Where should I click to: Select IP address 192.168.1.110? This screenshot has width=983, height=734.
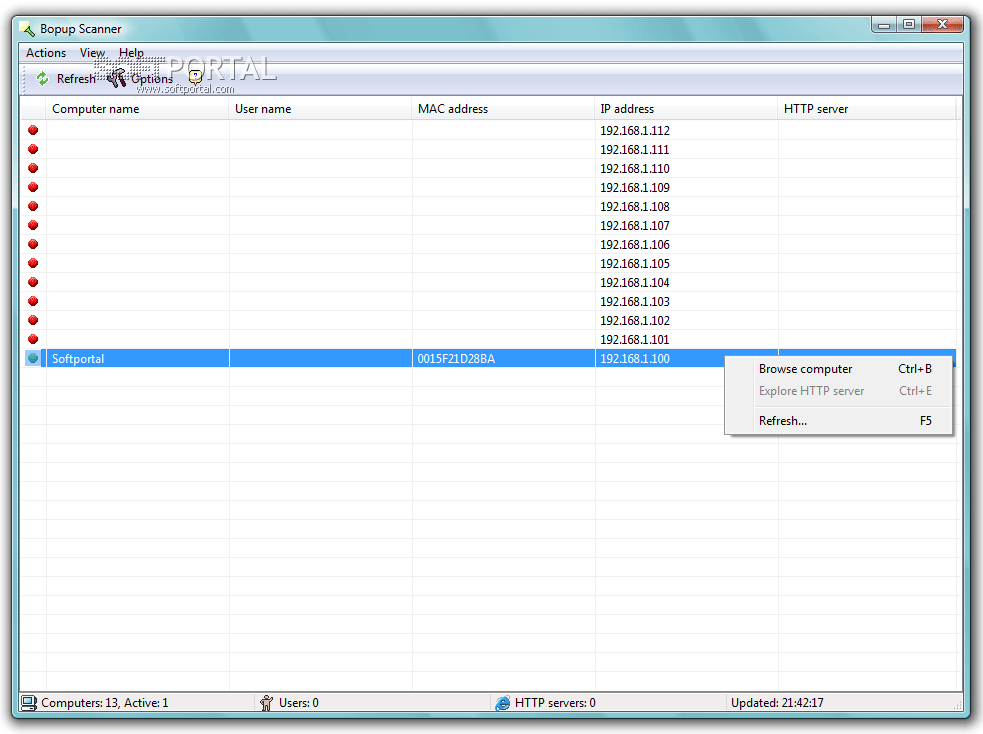pyautogui.click(x=635, y=169)
